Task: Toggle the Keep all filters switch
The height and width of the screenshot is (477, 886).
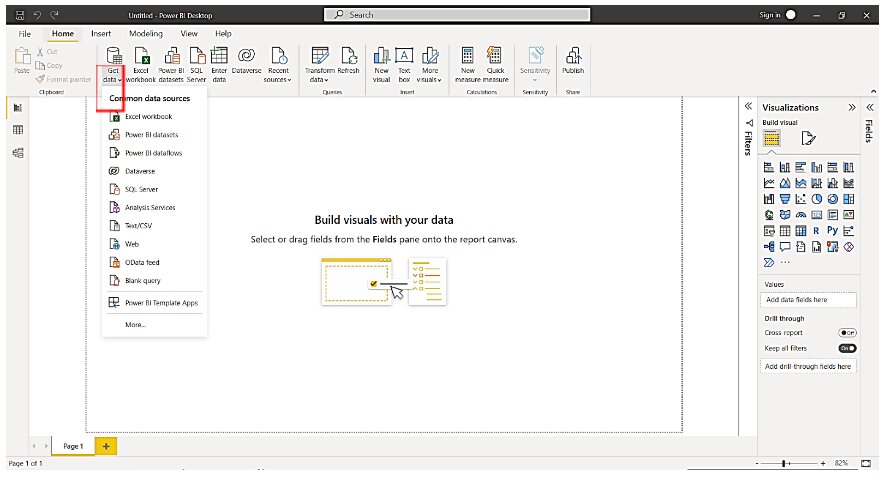Action: [847, 348]
